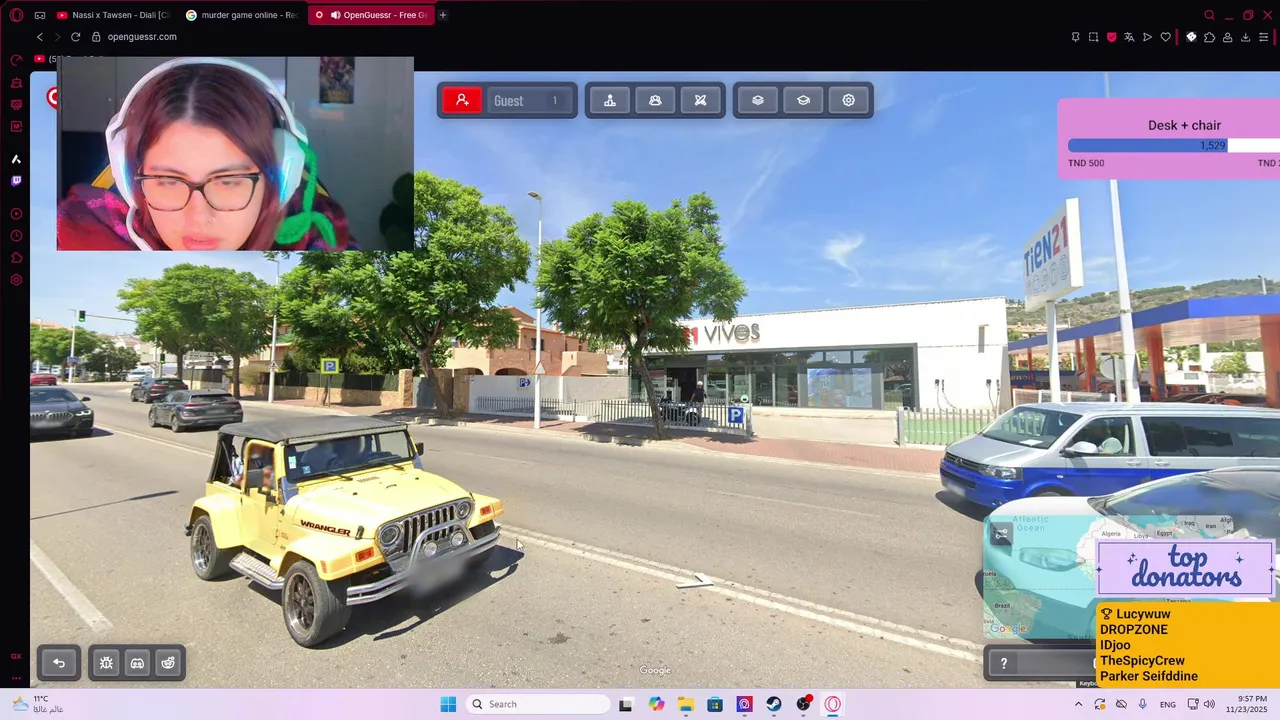Open File Explorer from taskbar
Image resolution: width=1280 pixels, height=720 pixels.
tap(686, 704)
